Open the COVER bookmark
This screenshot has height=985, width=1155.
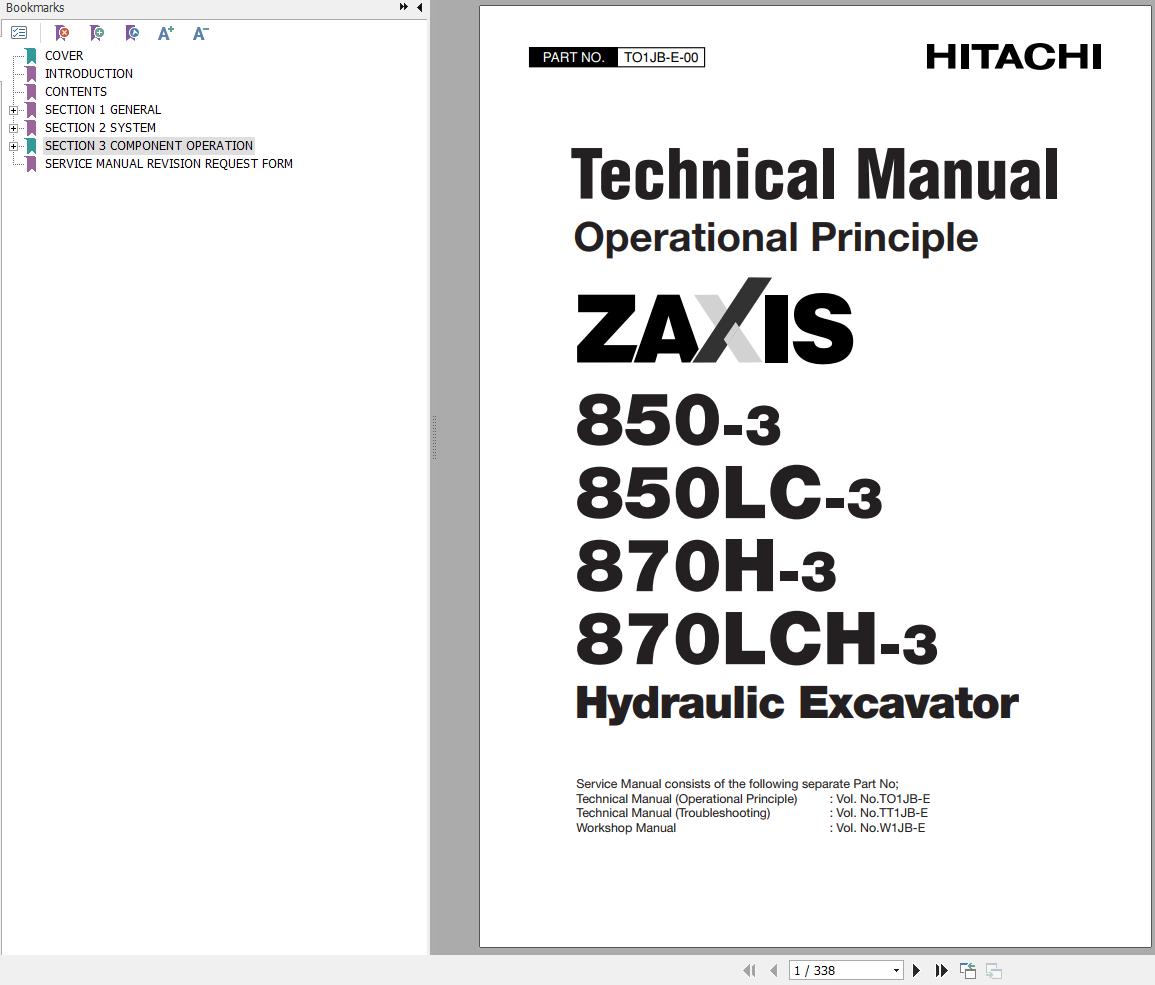pyautogui.click(x=64, y=55)
